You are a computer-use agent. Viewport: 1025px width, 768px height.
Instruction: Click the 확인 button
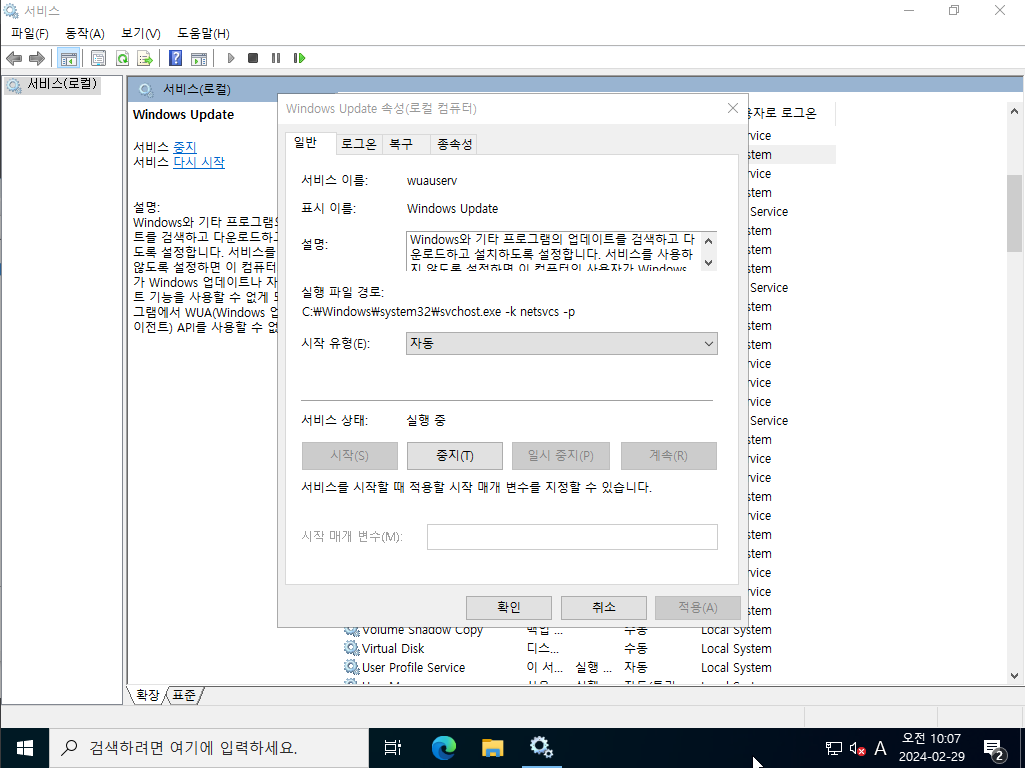pyautogui.click(x=509, y=607)
